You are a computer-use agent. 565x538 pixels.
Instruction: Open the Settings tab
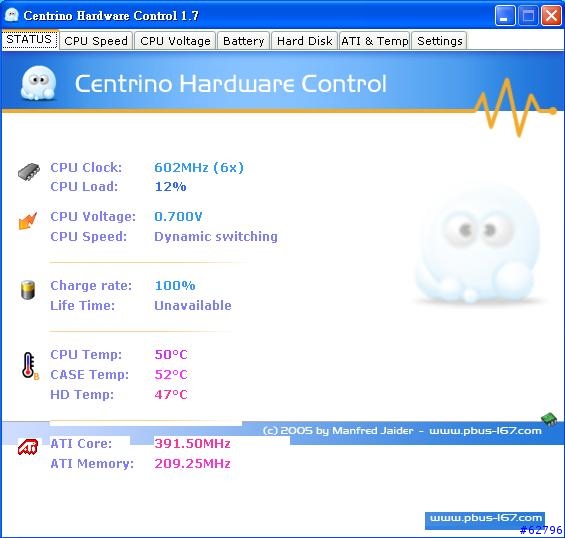tap(440, 41)
